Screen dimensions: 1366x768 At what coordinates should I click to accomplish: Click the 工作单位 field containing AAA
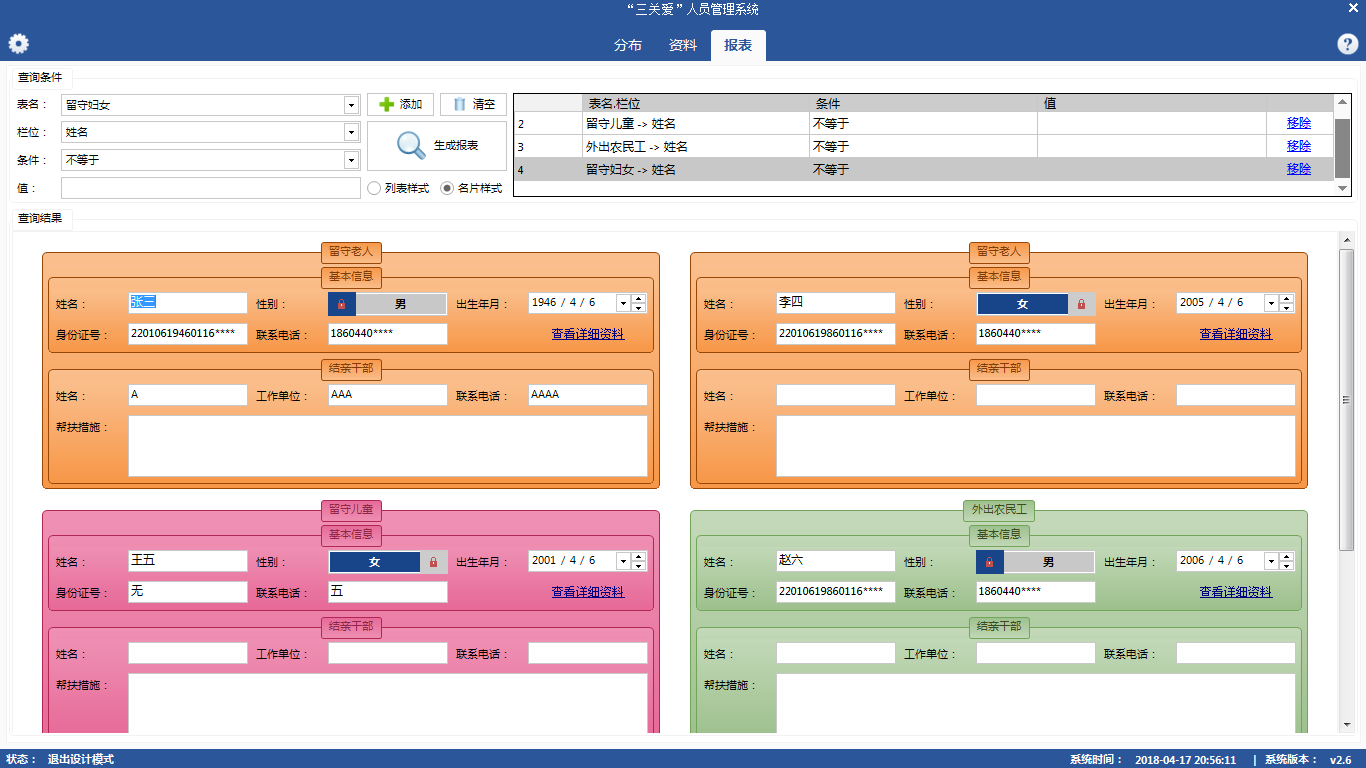point(388,395)
